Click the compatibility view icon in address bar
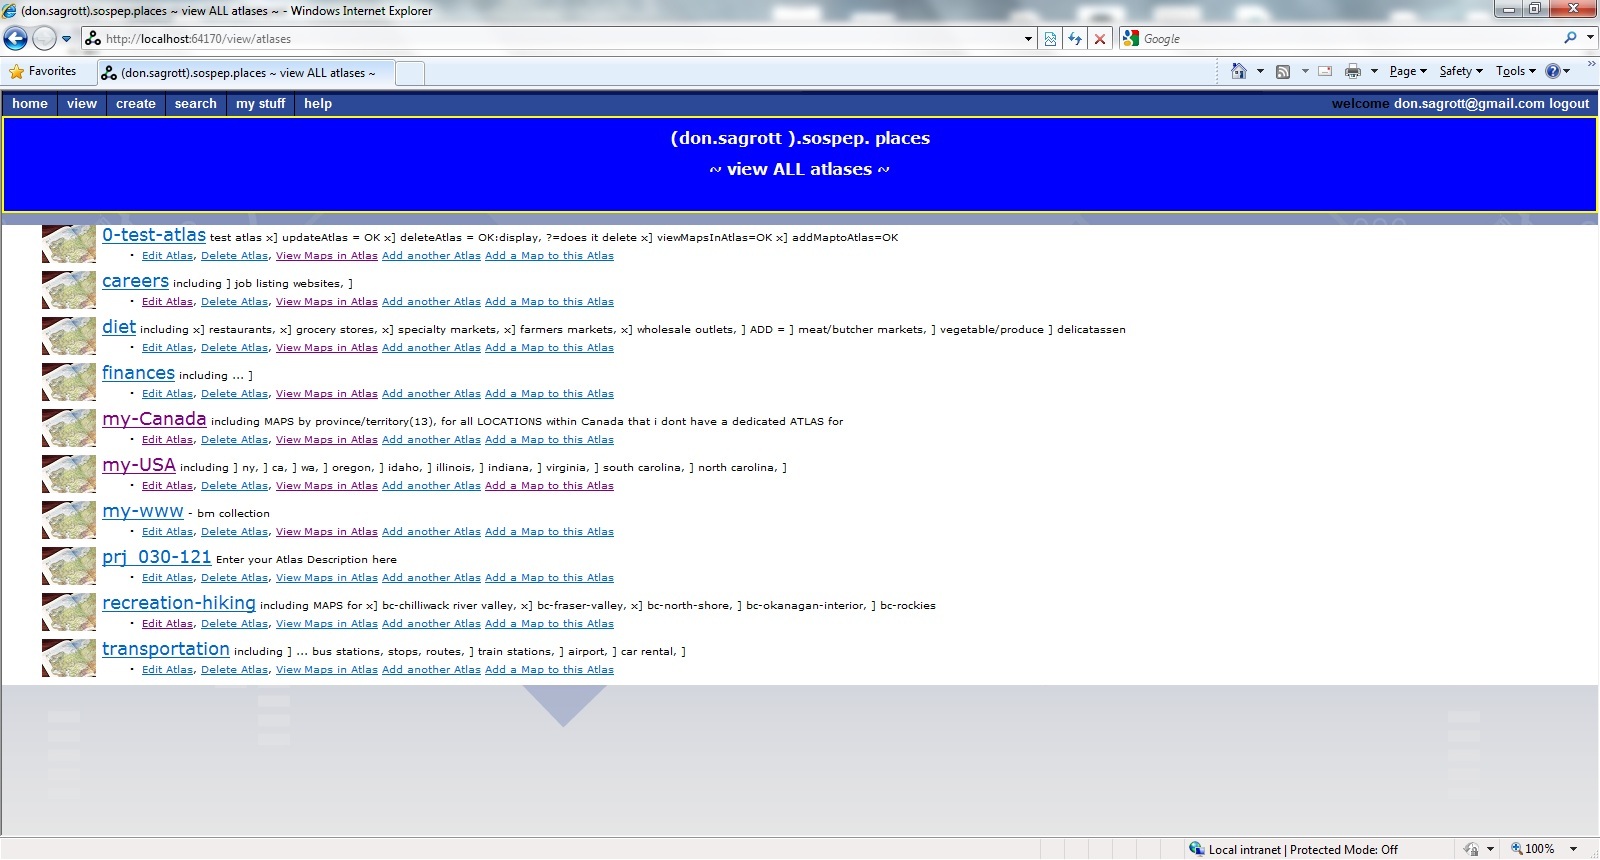 [1050, 39]
